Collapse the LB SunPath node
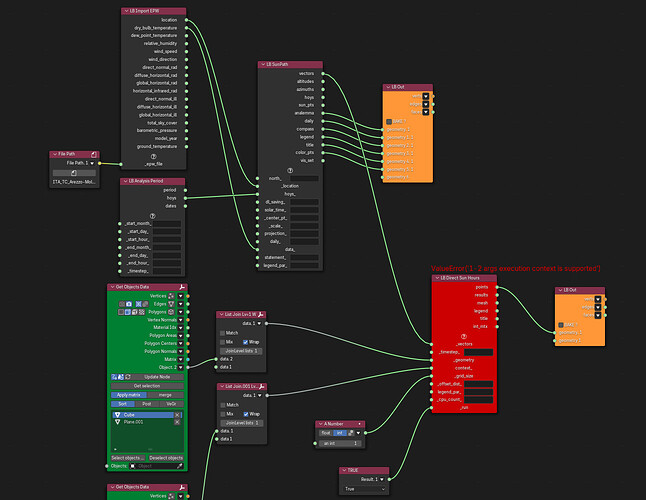Screen dimensions: 646x500 coord(262,64)
